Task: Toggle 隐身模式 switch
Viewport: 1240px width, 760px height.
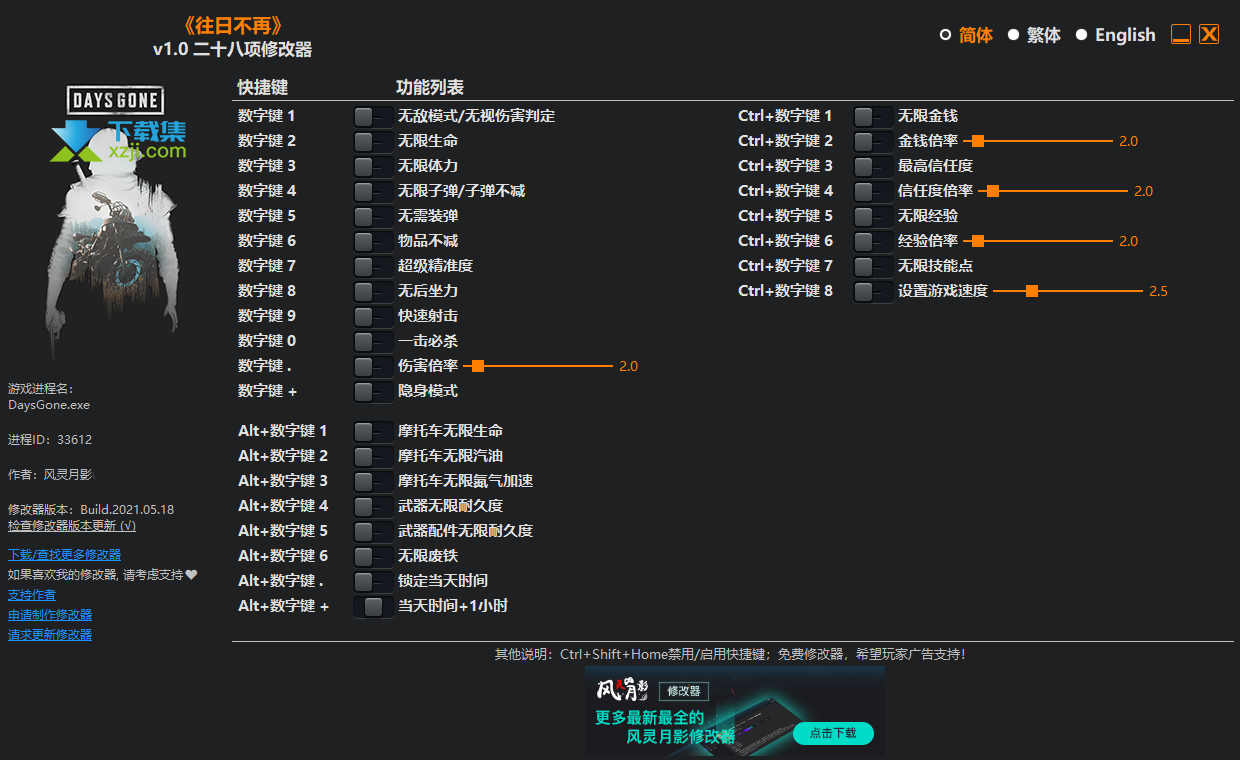Action: pyautogui.click(x=374, y=391)
